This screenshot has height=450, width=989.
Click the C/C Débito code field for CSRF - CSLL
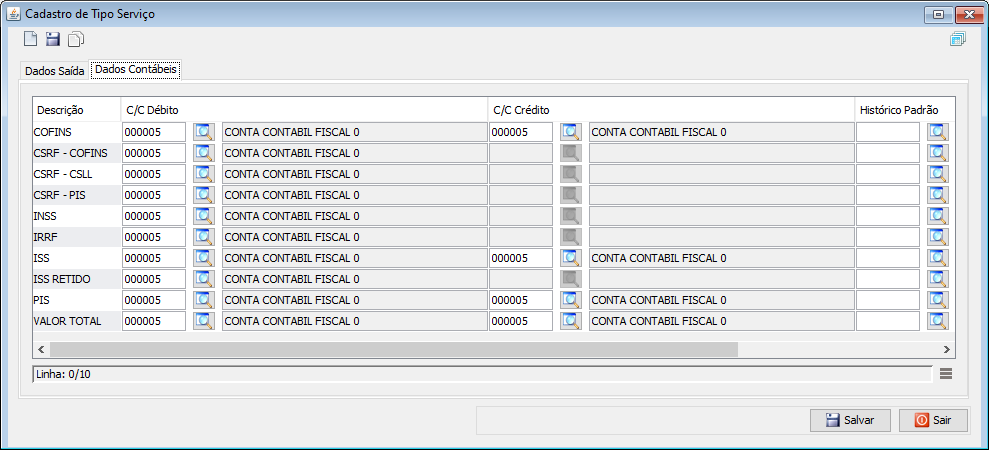(154, 174)
